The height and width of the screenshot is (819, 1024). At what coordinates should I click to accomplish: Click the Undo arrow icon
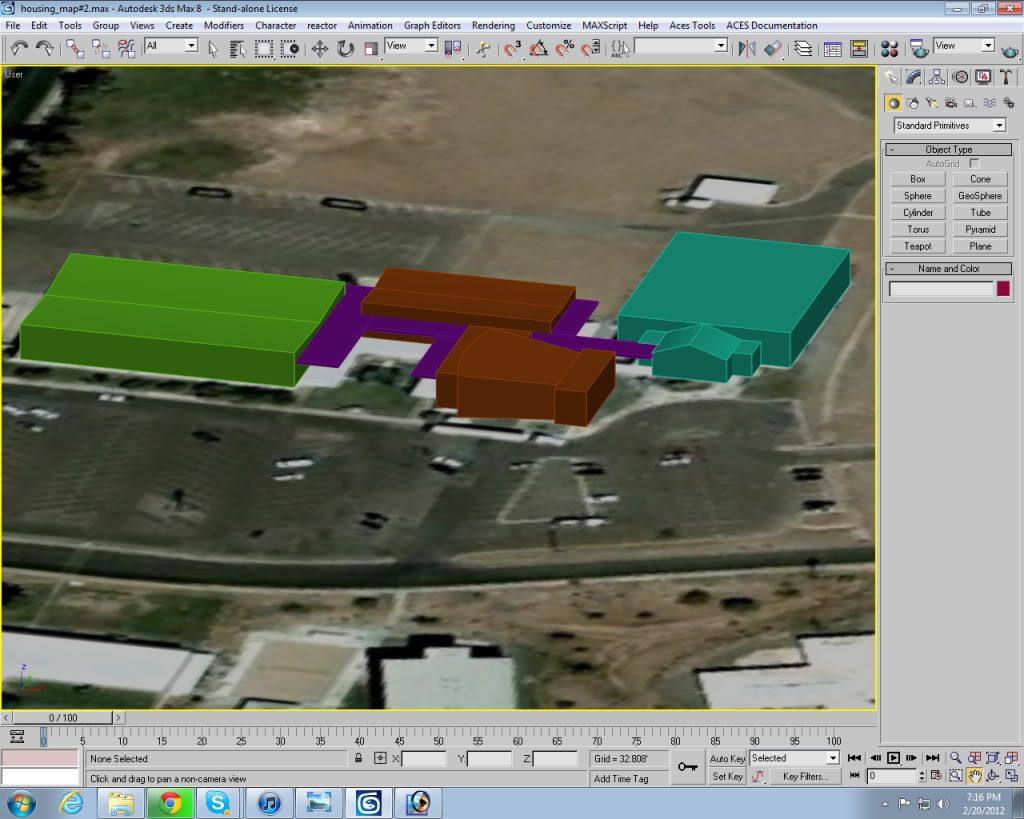tap(19, 48)
